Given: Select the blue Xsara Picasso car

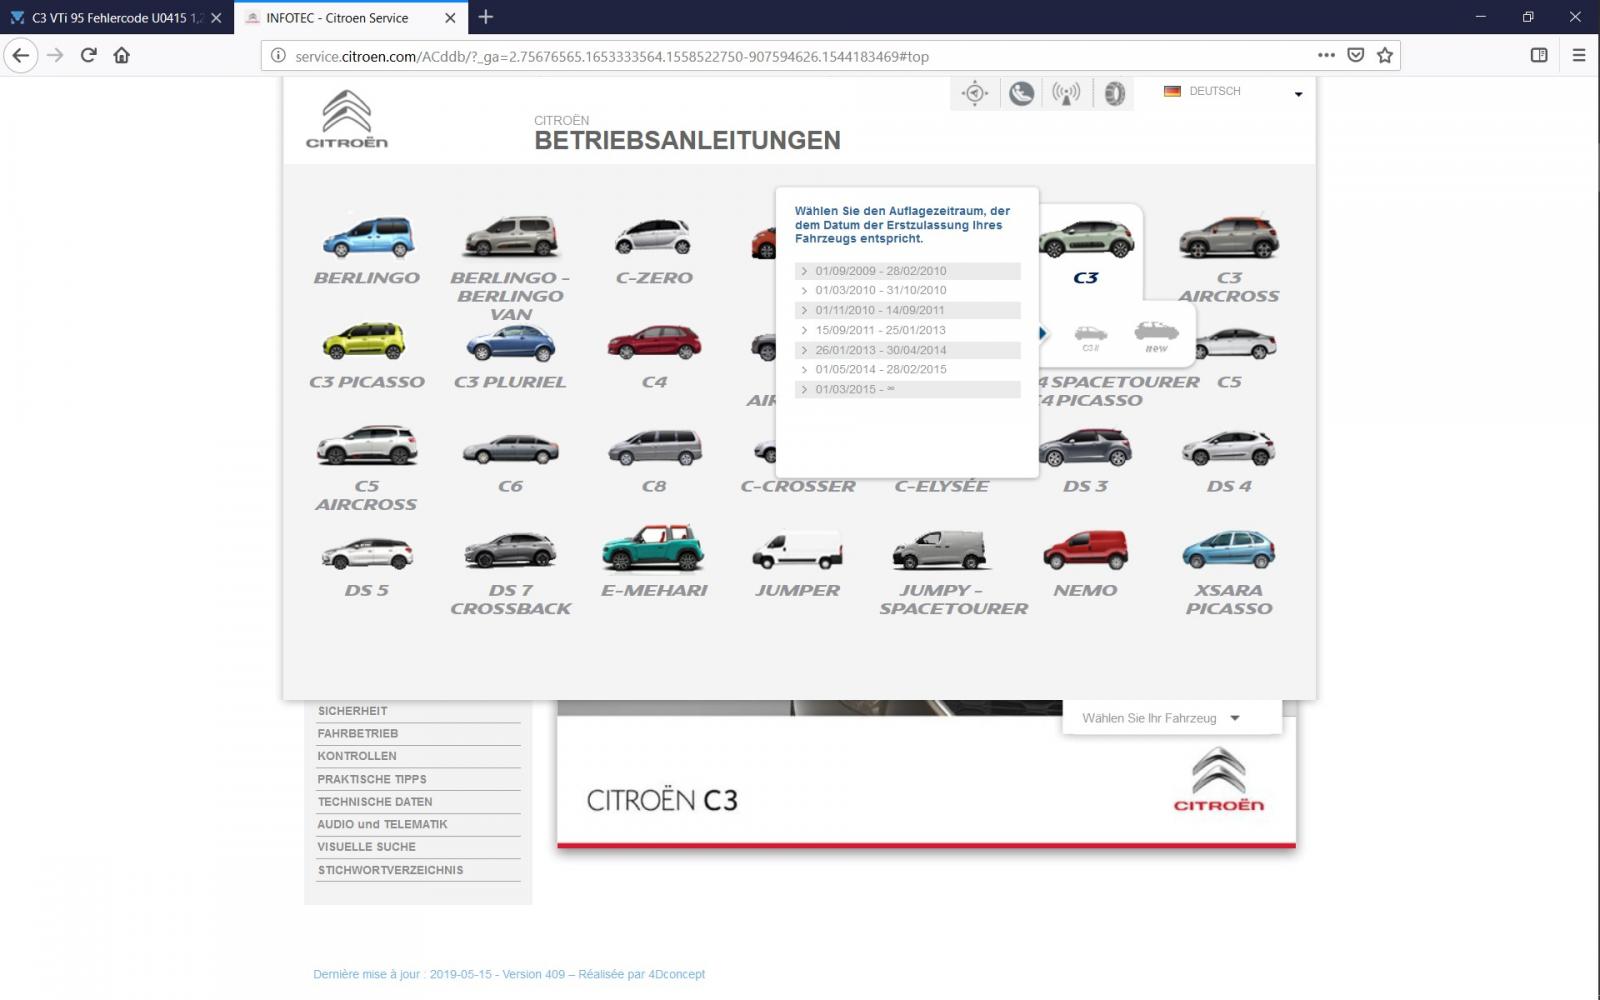Looking at the screenshot, I should [x=1229, y=550].
